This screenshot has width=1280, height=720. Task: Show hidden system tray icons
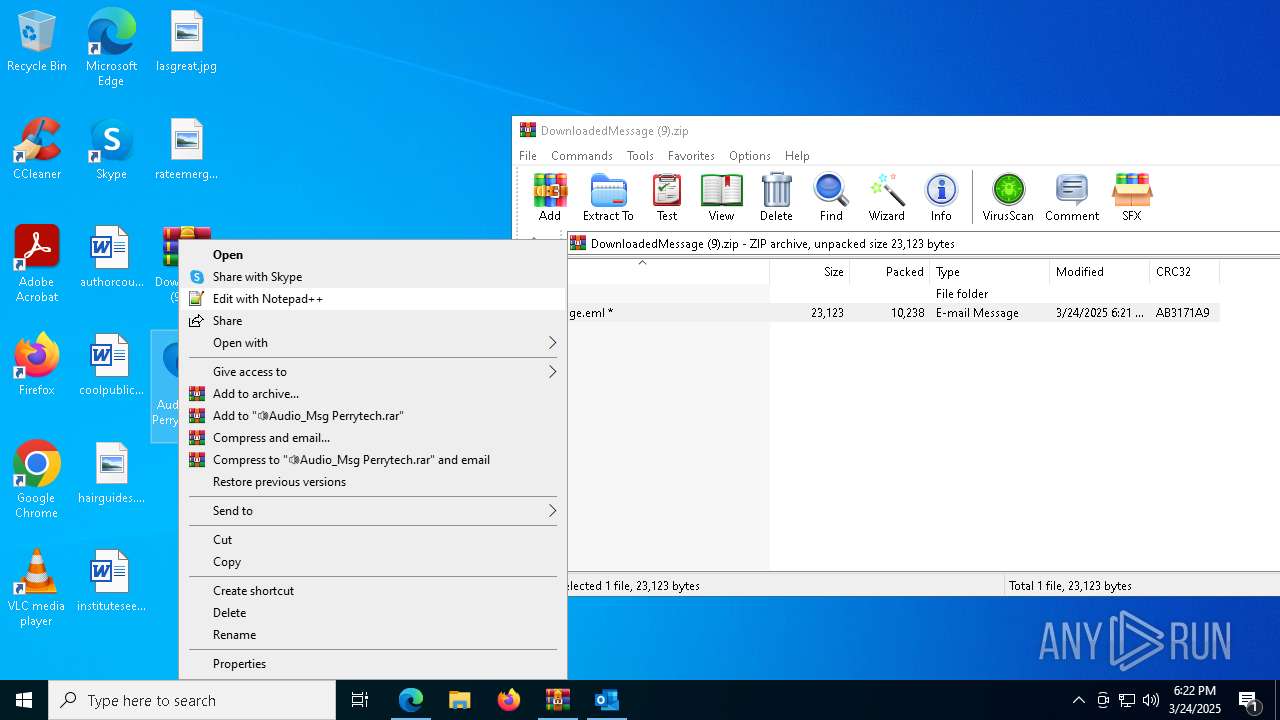coord(1078,700)
